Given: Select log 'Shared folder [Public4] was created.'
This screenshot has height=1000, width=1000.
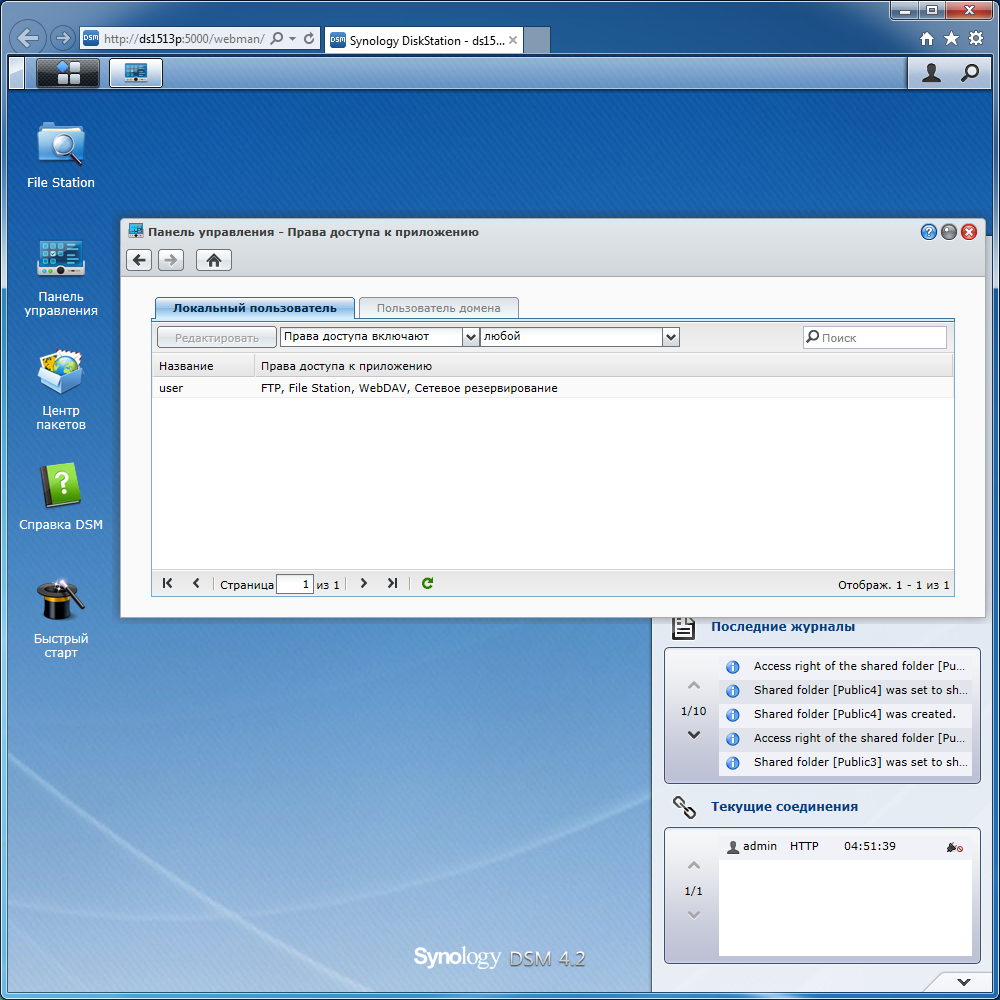Looking at the screenshot, I should pyautogui.click(x=845, y=714).
